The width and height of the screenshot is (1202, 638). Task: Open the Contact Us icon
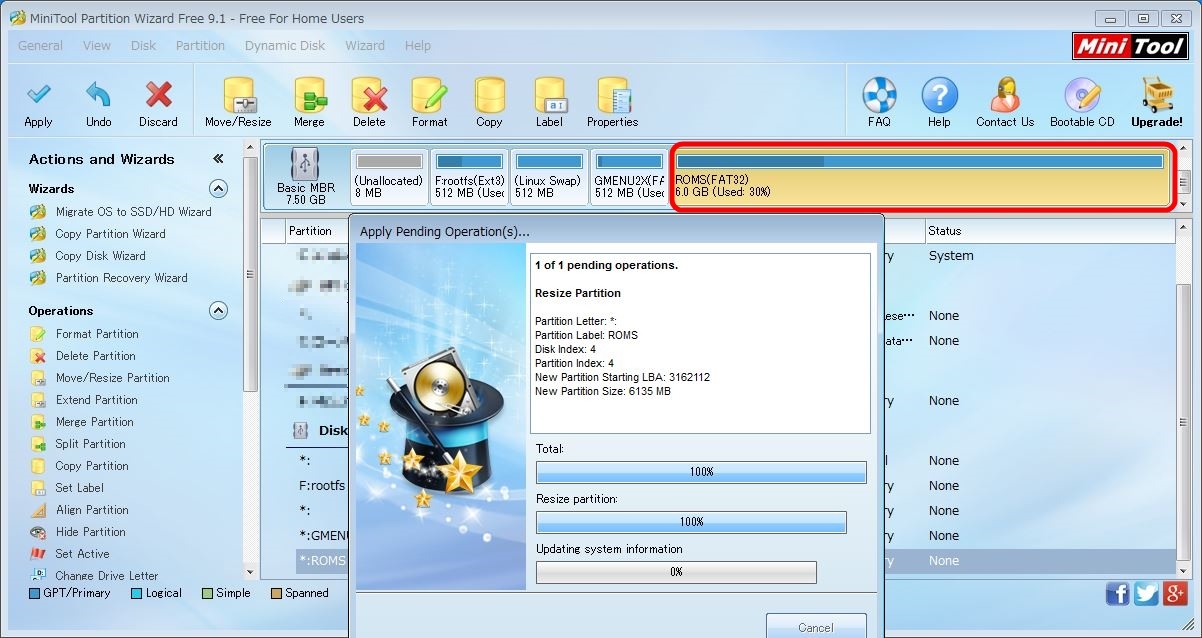point(1005,96)
